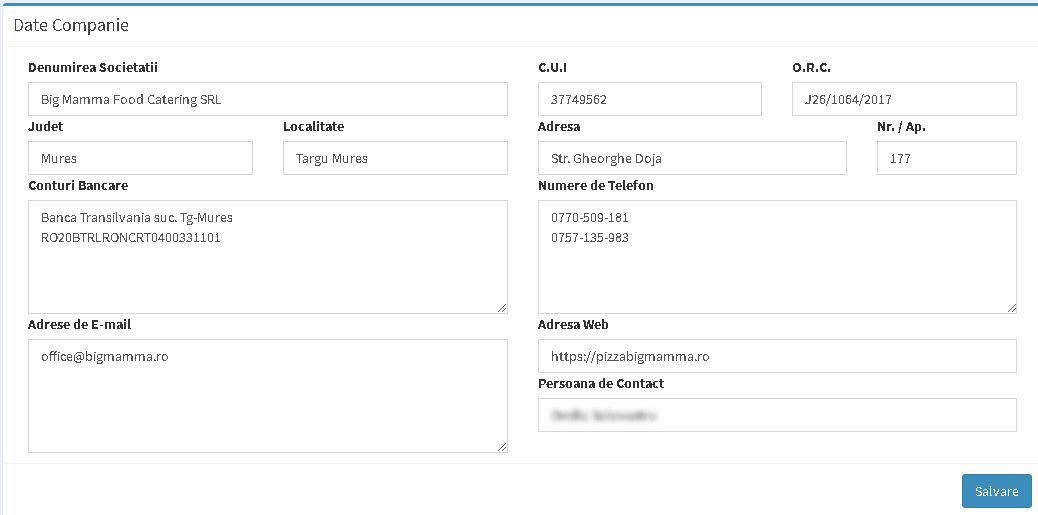Image resolution: width=1038 pixels, height=515 pixels.
Task: Focus the Adrese de E-mail text area
Action: 268,396
